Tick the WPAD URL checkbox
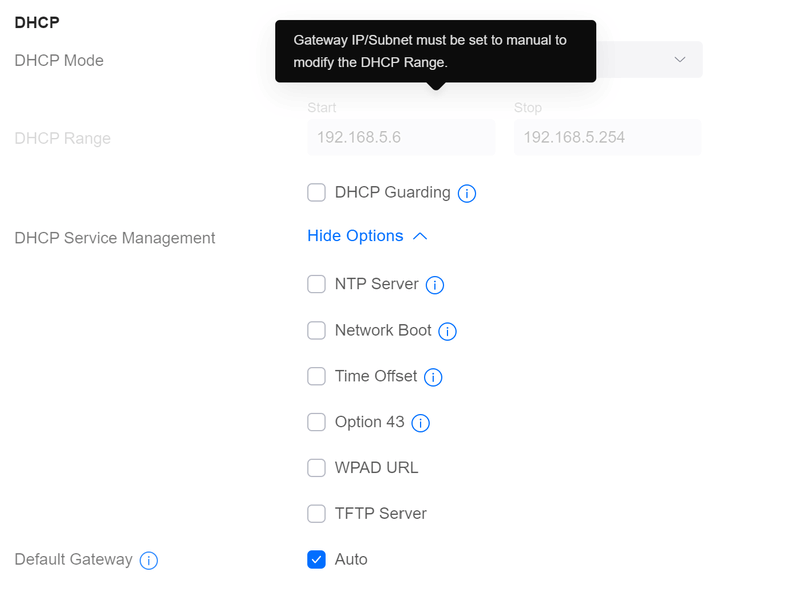The image size is (800, 591). pyautogui.click(x=317, y=467)
